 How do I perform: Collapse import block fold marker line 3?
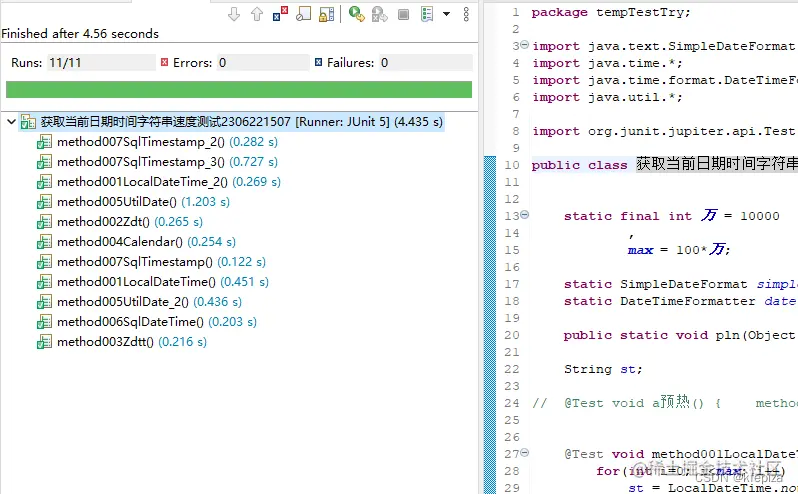pos(525,45)
